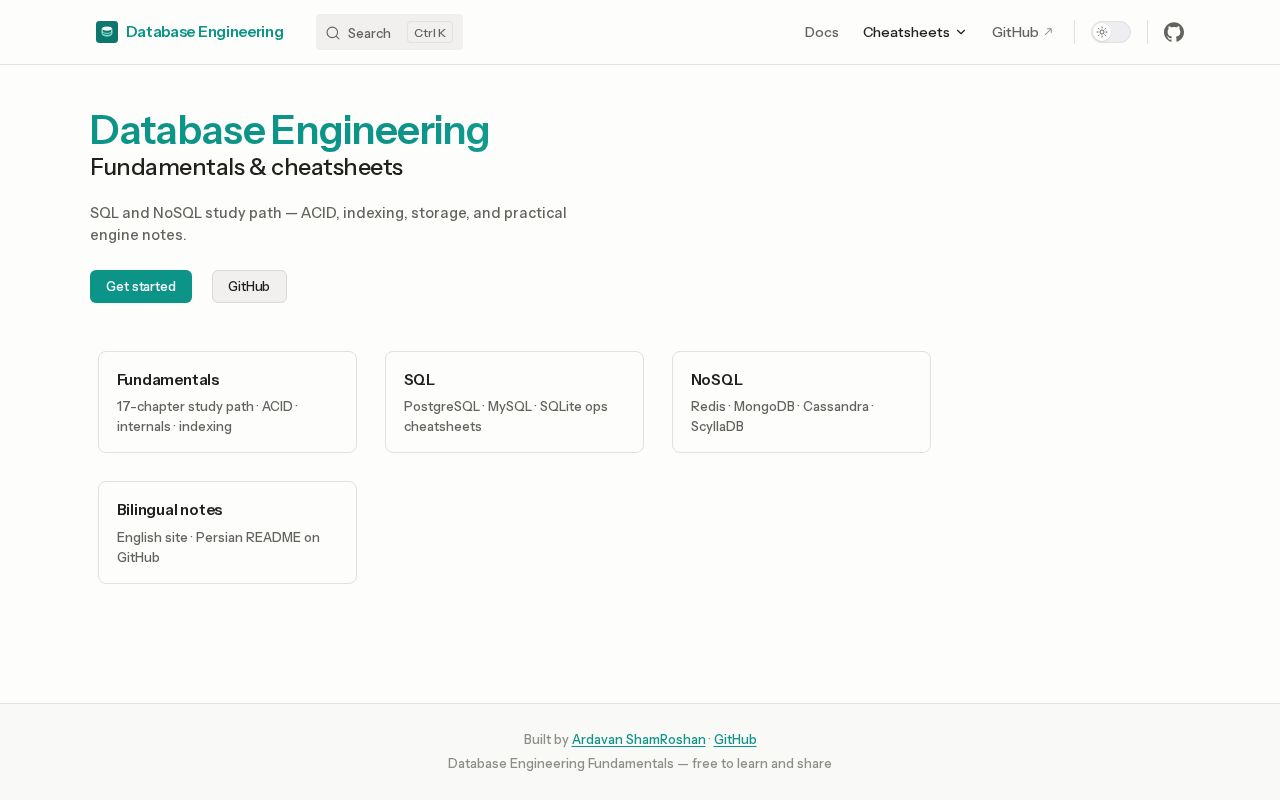Open the GitHub octocat icon in header
The height and width of the screenshot is (800, 1280).
pos(1174,32)
